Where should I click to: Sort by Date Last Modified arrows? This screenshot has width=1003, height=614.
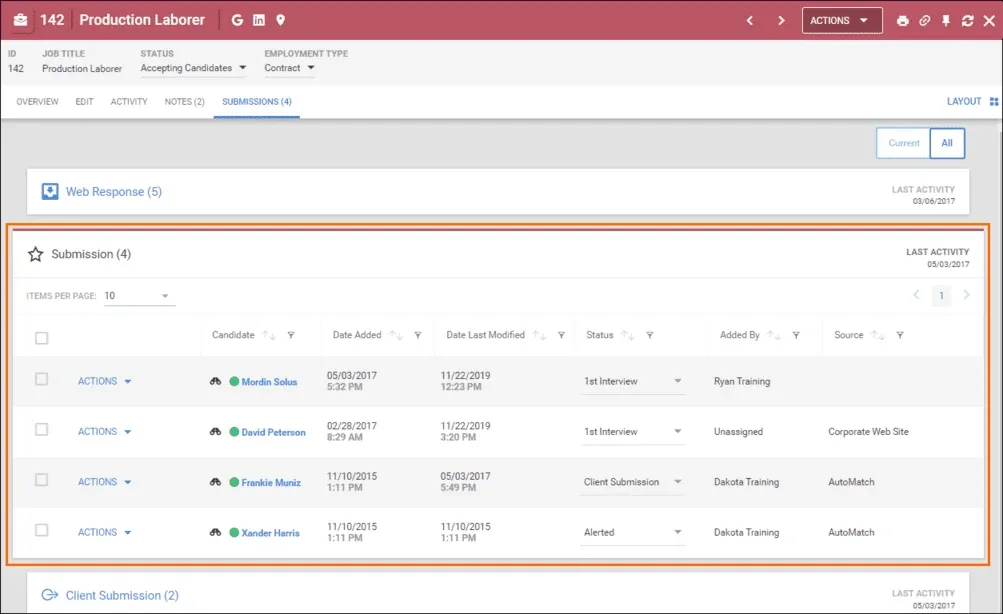(540, 335)
